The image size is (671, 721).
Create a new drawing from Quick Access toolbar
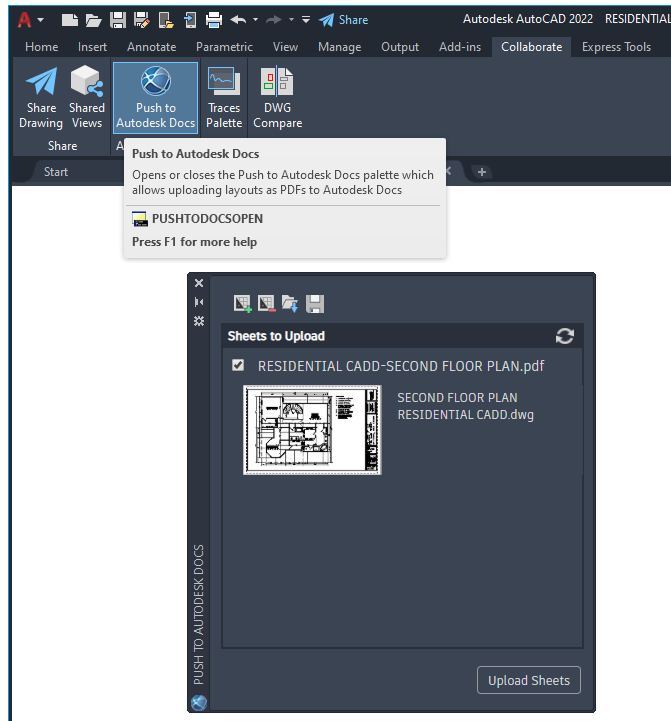click(69, 20)
